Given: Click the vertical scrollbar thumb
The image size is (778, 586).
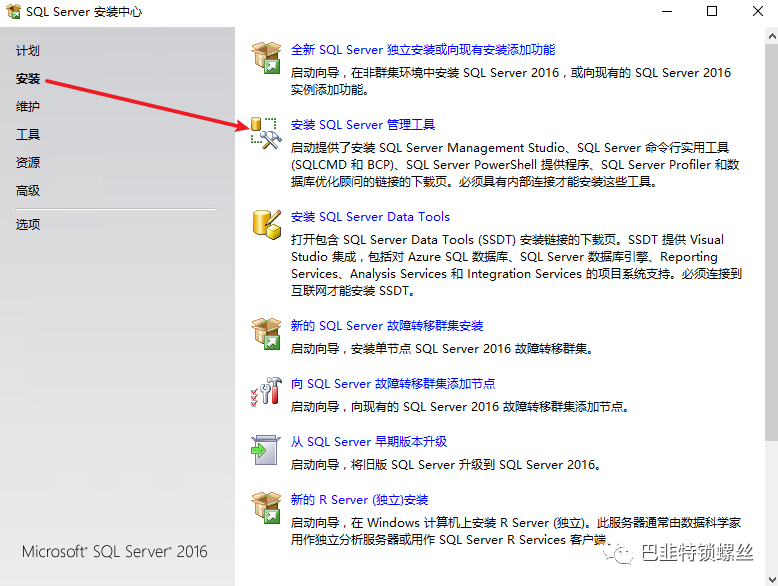Looking at the screenshot, I should pos(772,242).
